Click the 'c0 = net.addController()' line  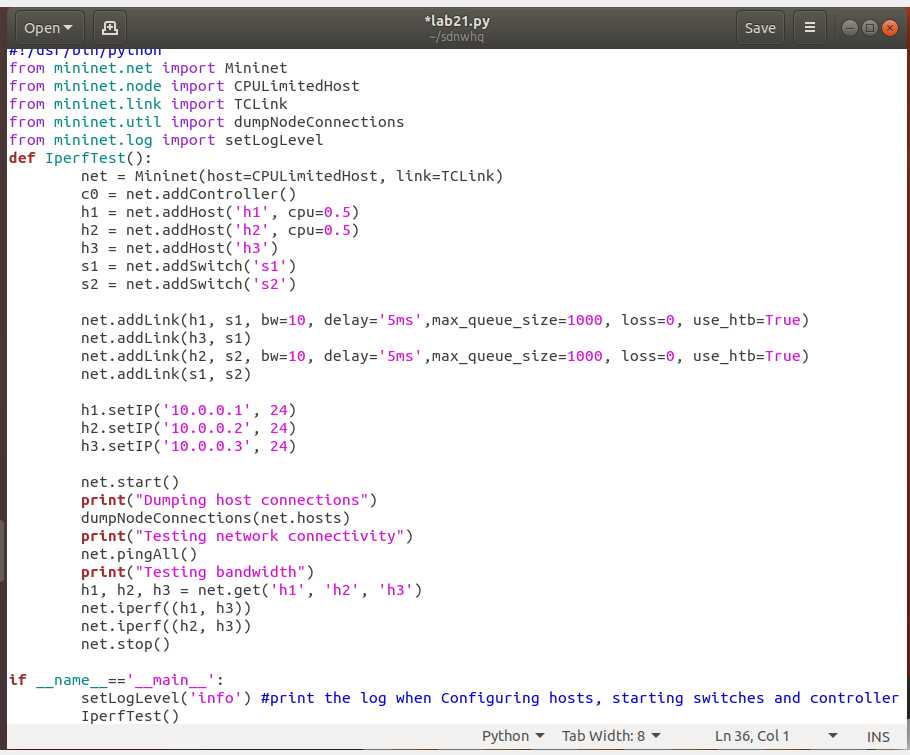(189, 194)
